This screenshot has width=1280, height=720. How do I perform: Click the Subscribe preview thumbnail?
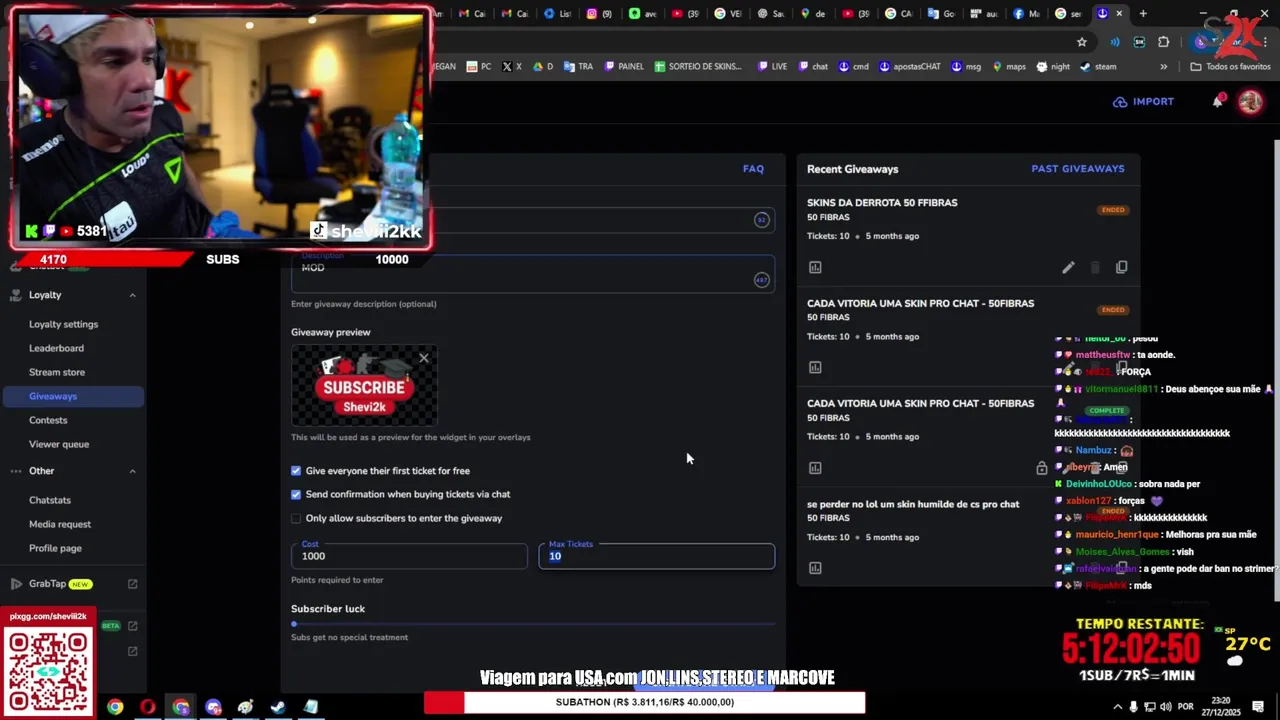click(364, 386)
